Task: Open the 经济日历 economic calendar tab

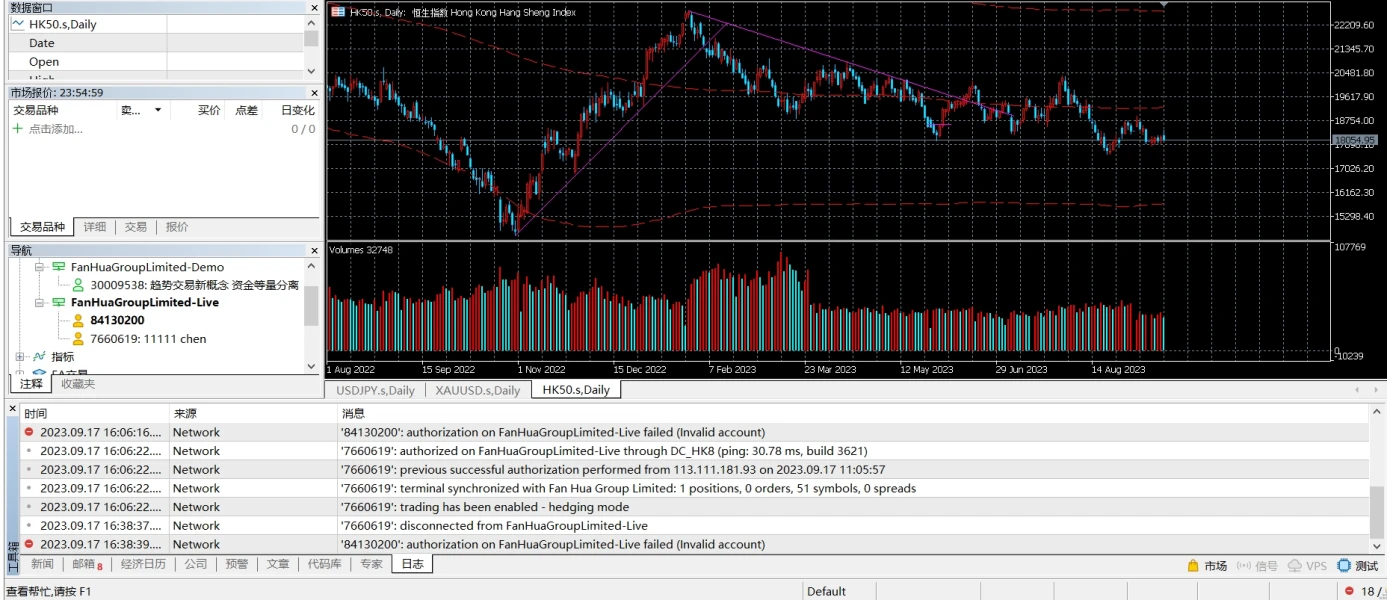Action: 143,564
